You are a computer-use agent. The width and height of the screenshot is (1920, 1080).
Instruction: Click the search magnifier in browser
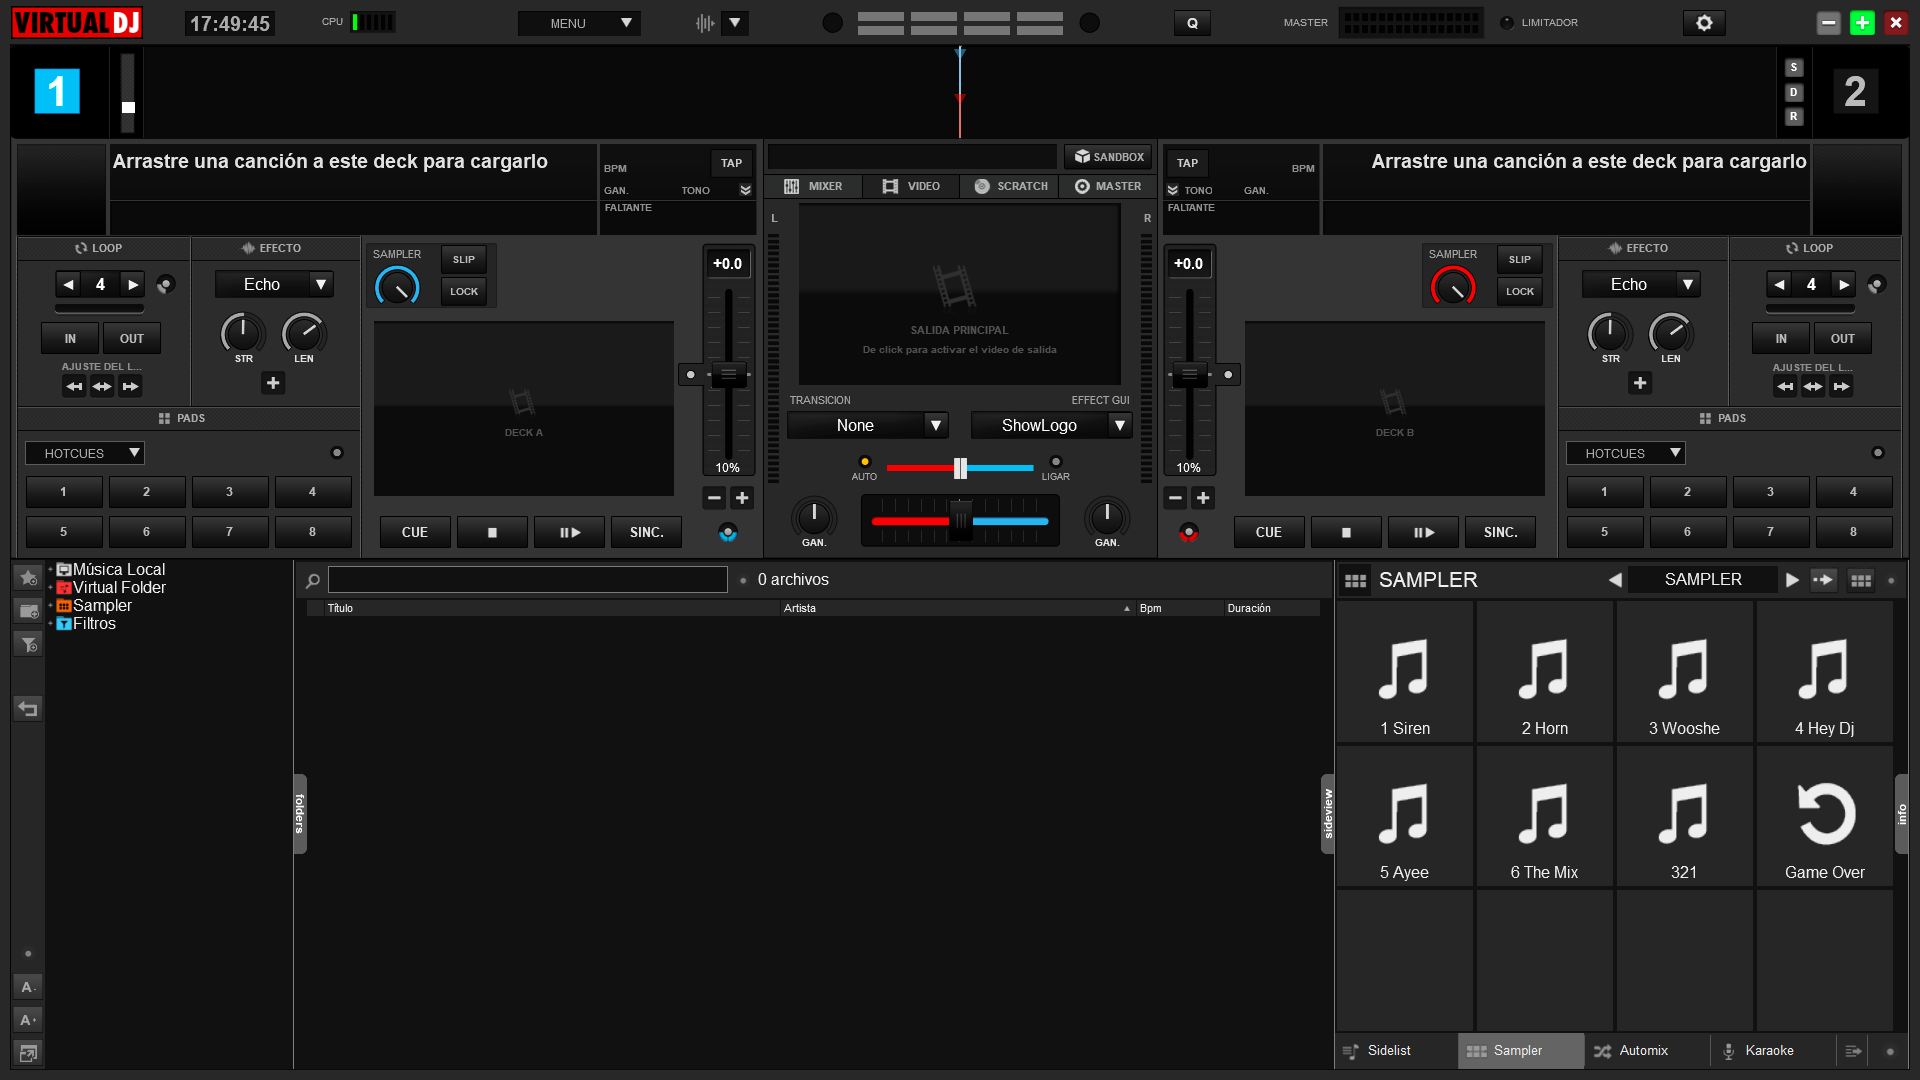[x=313, y=580]
